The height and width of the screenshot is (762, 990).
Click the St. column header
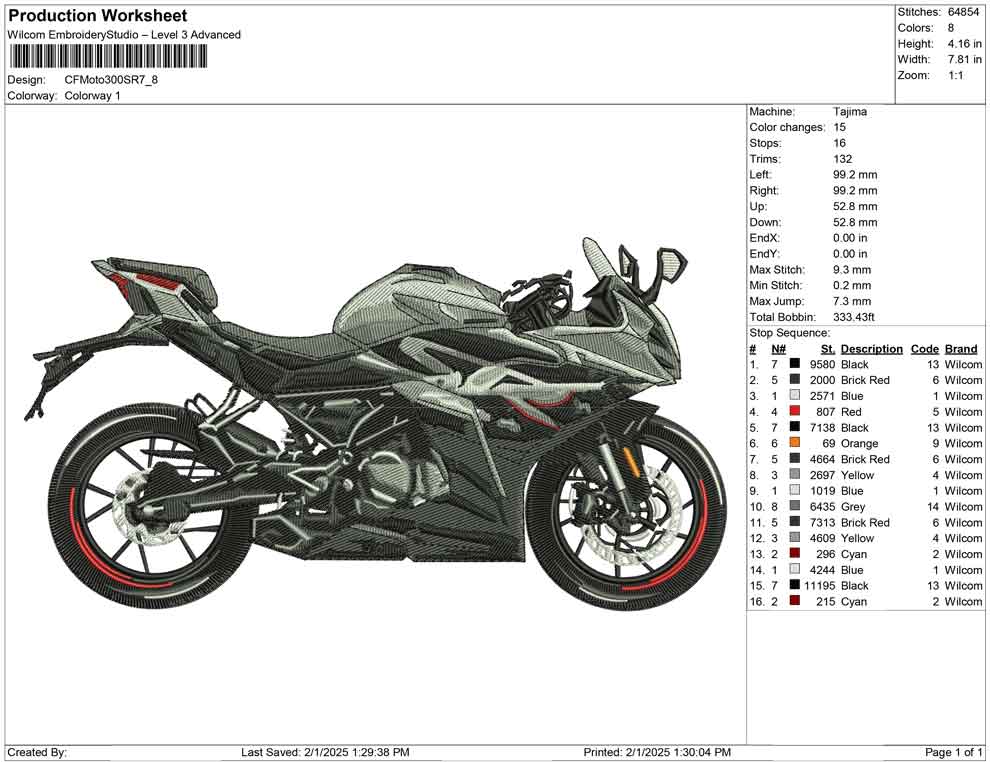pos(825,348)
